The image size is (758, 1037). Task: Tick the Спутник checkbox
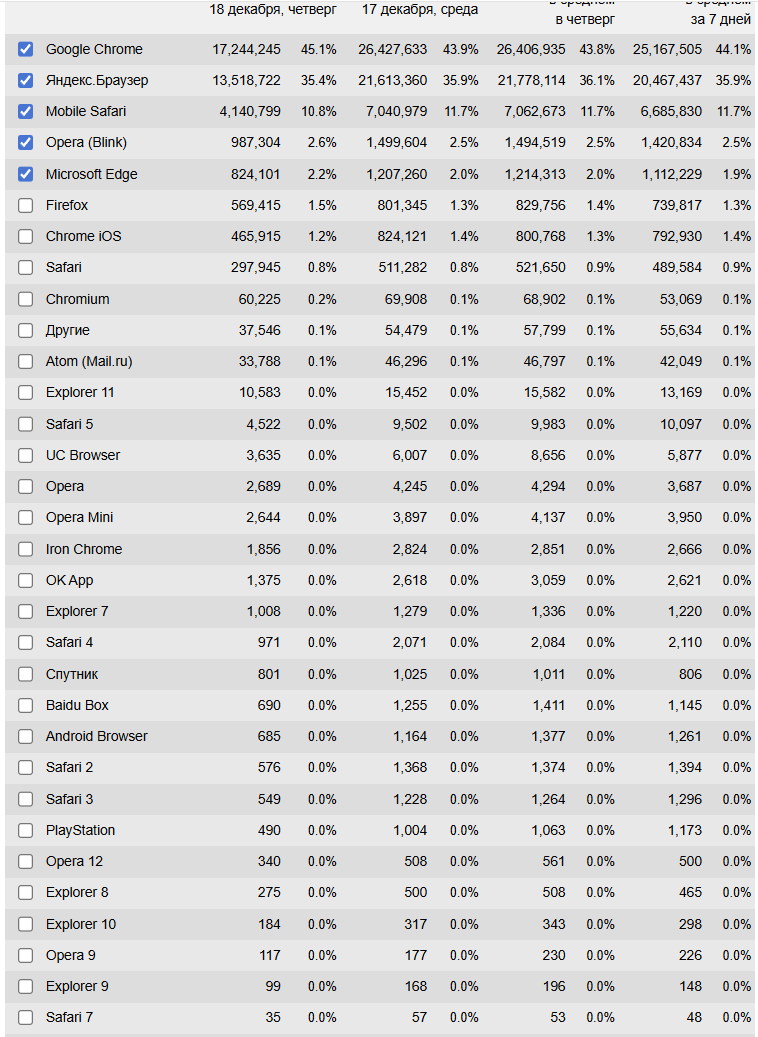coord(26,674)
